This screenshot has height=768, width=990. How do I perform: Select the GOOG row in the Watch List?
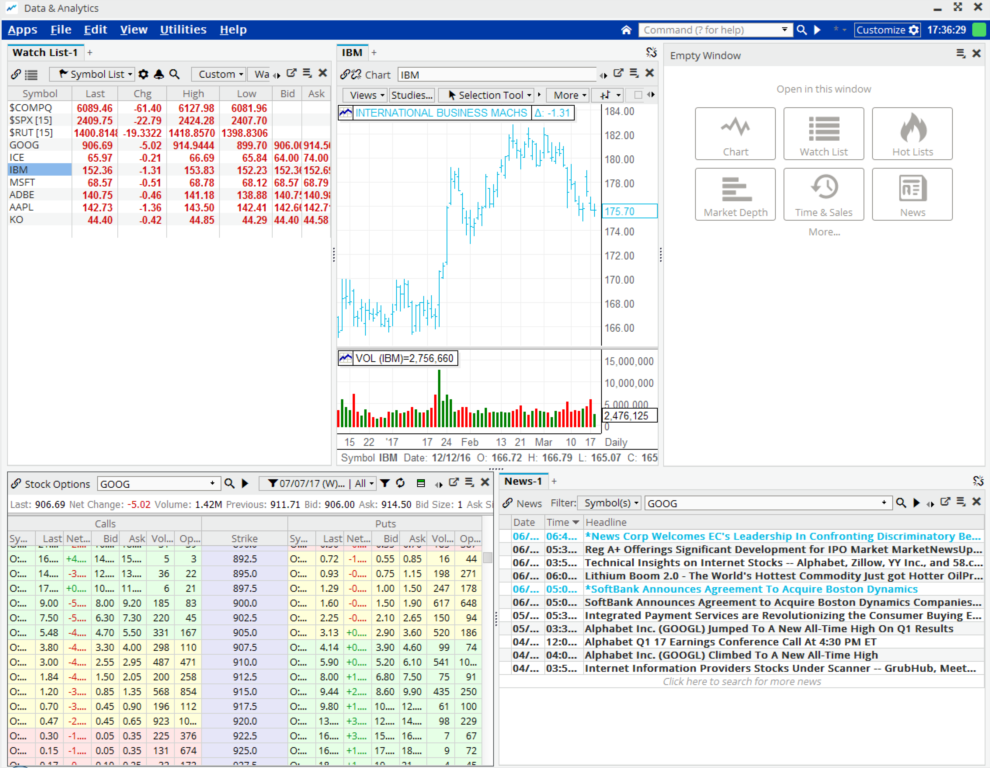click(x=169, y=145)
